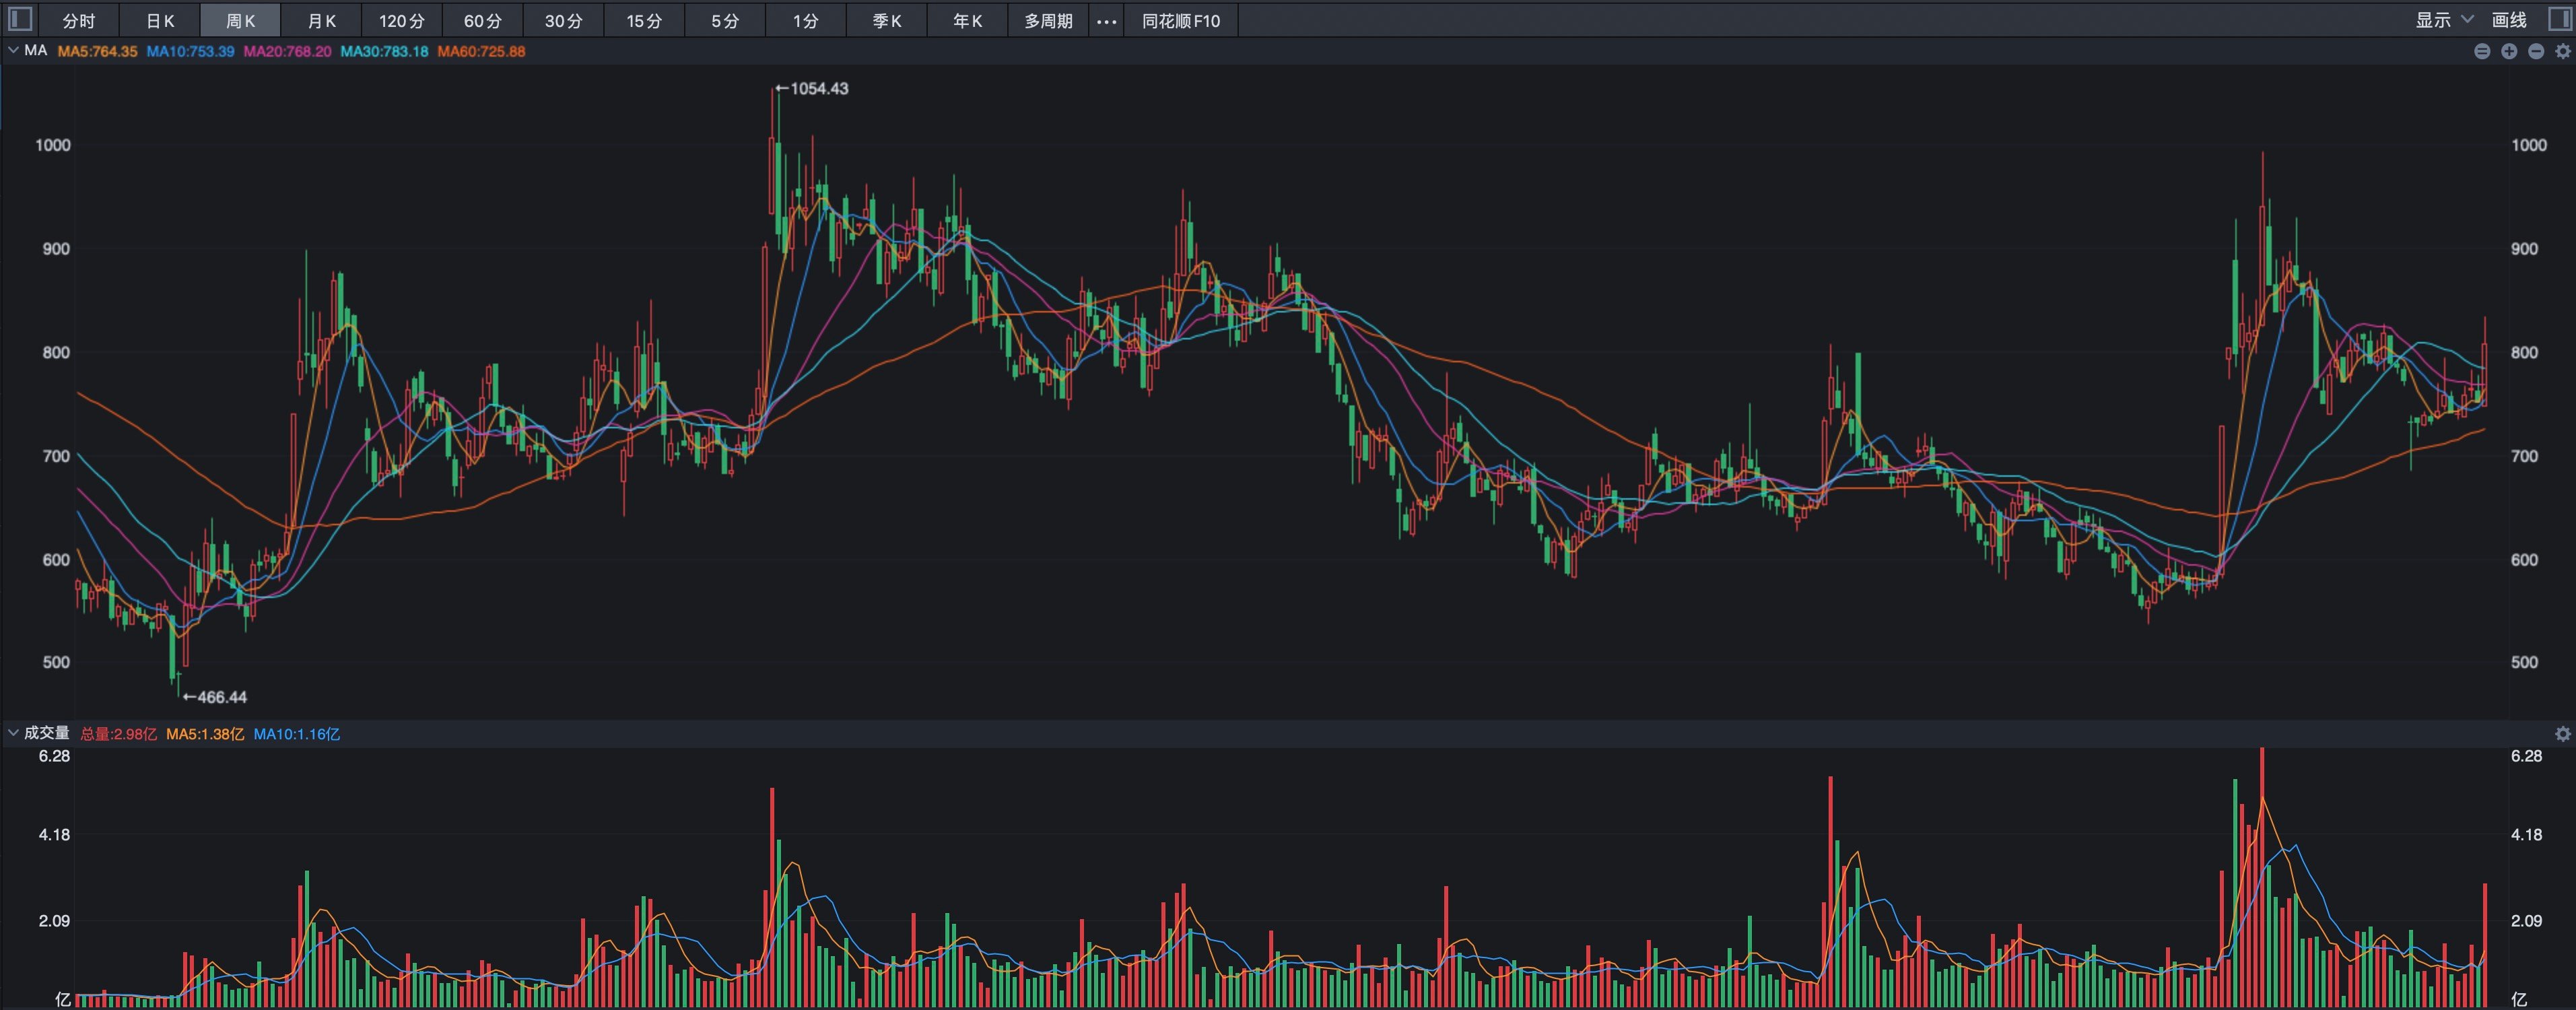Click the MA indicator name label

[x=36, y=50]
